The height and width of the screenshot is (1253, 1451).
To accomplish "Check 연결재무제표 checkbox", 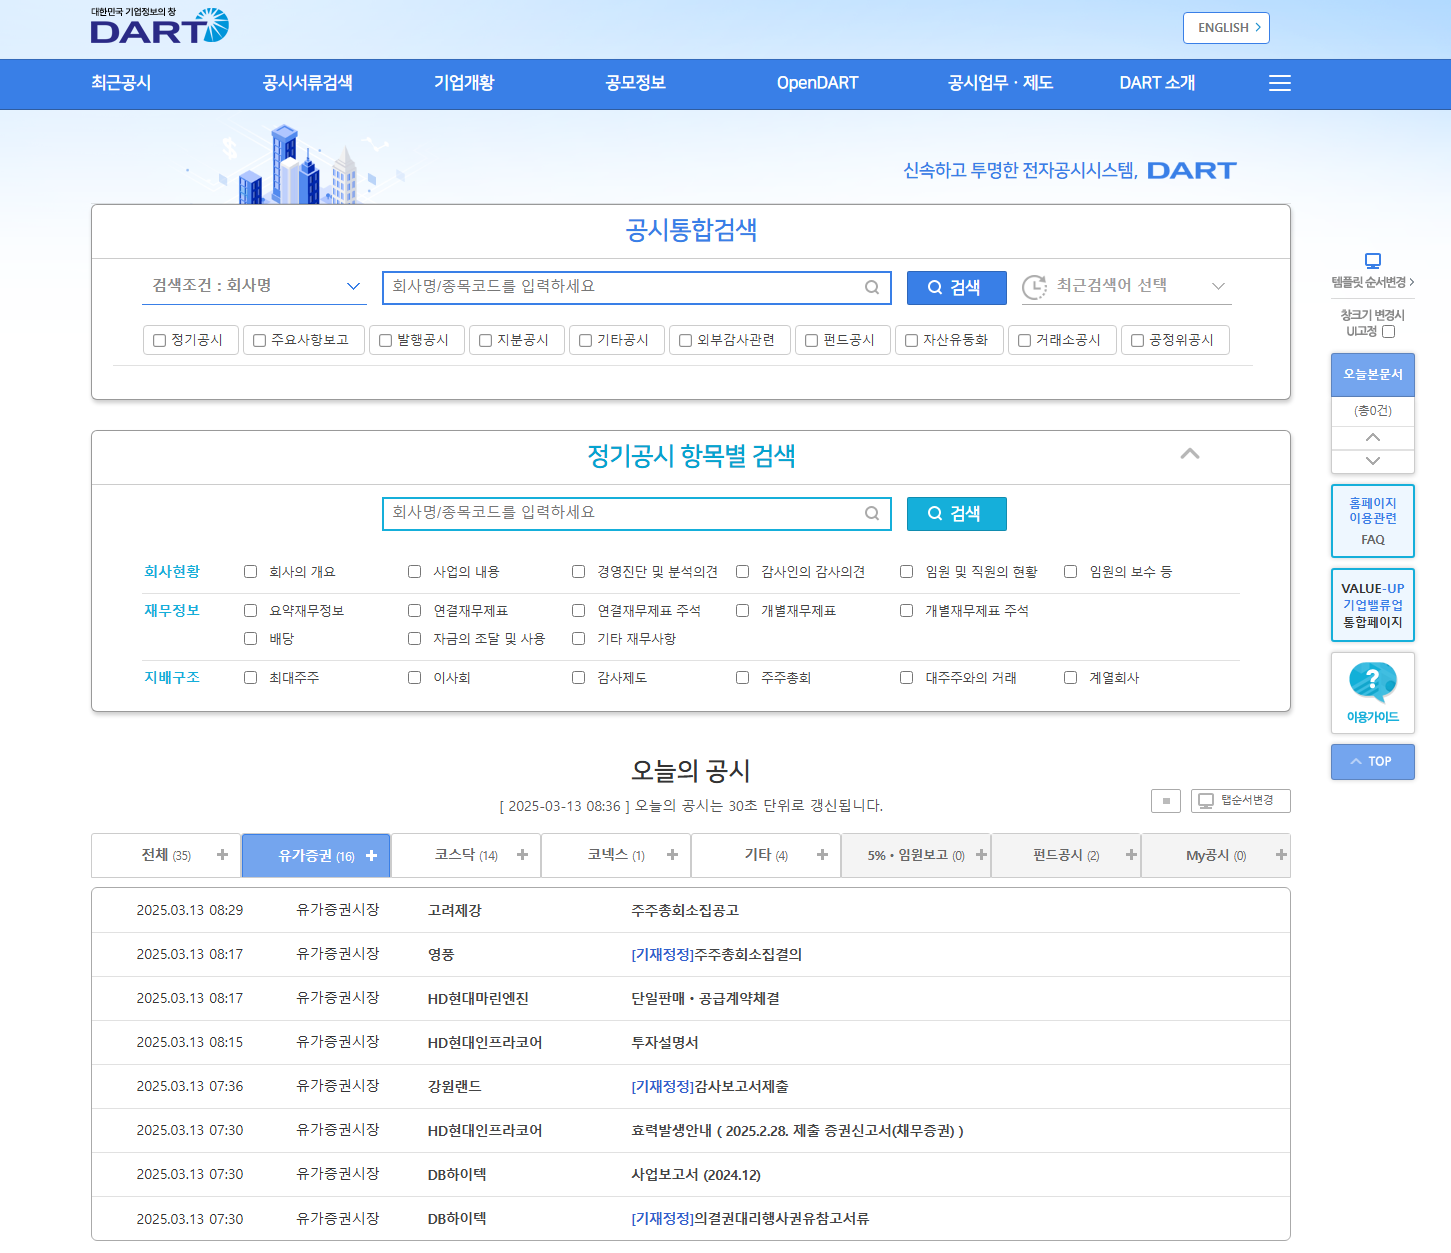I will coord(415,611).
